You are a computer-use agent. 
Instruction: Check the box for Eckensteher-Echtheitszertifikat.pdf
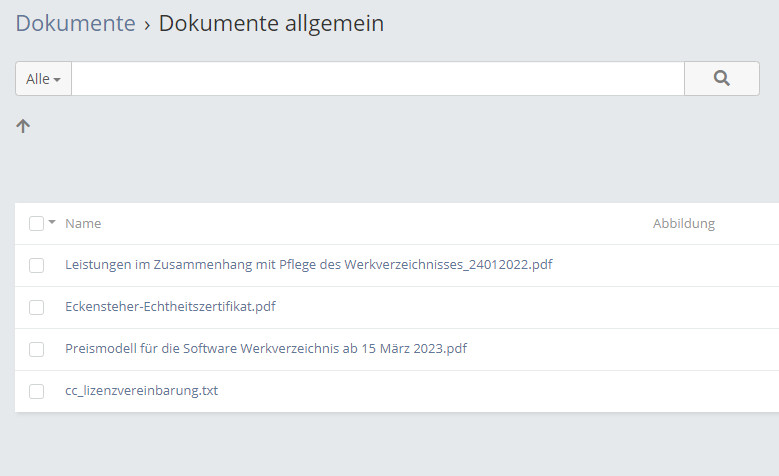tap(36, 307)
